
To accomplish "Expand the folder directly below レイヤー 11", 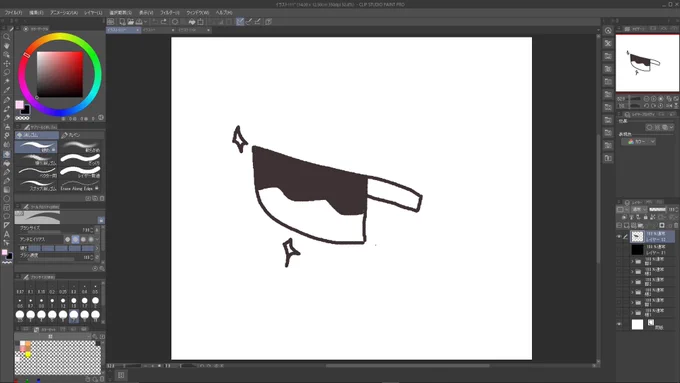I will (x=632, y=261).
